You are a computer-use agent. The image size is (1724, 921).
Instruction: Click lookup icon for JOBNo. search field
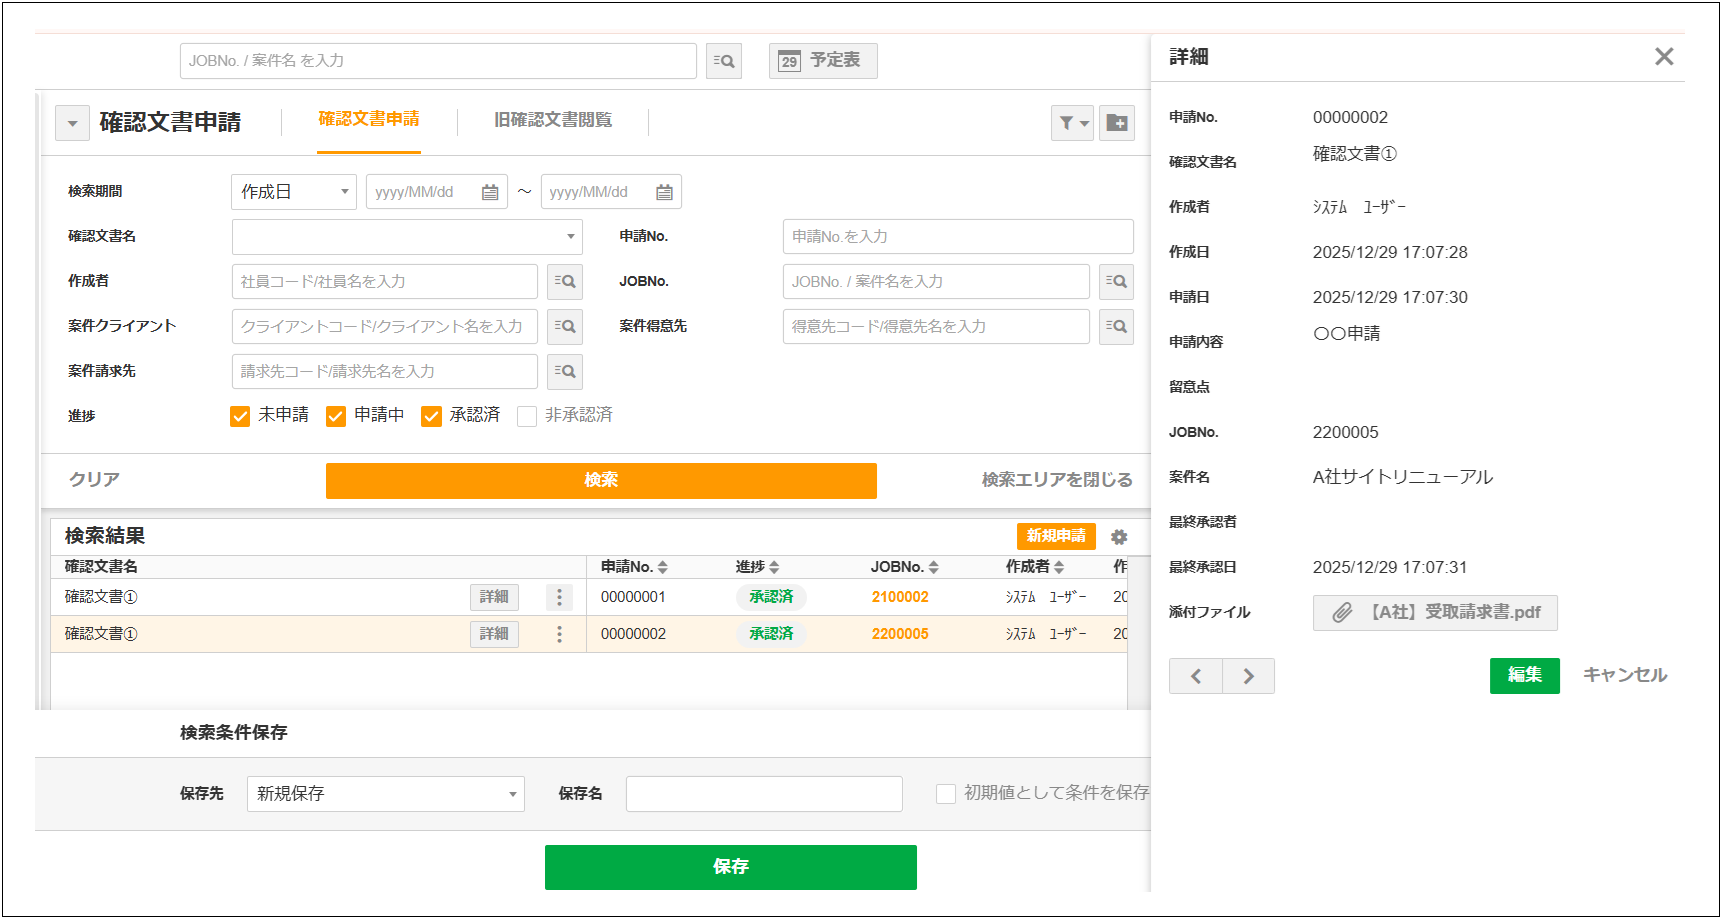(1116, 282)
